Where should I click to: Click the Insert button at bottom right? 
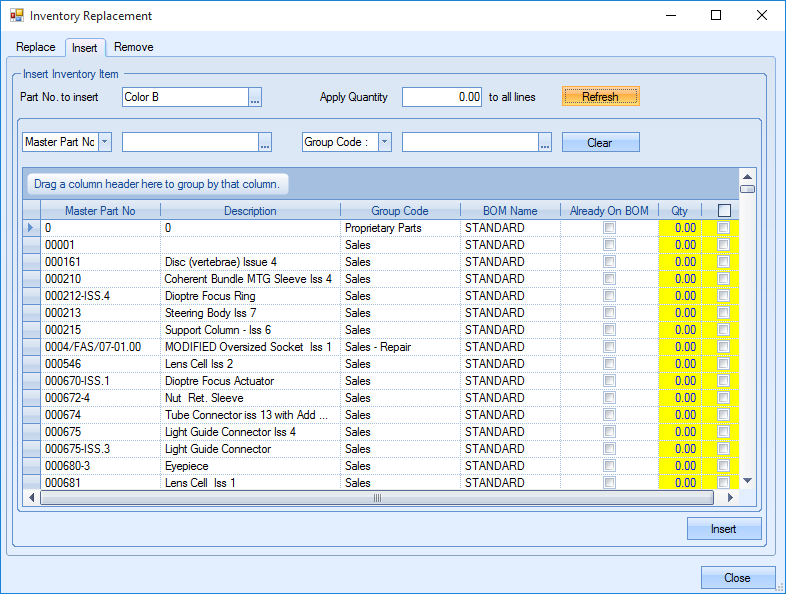pyautogui.click(x=723, y=529)
